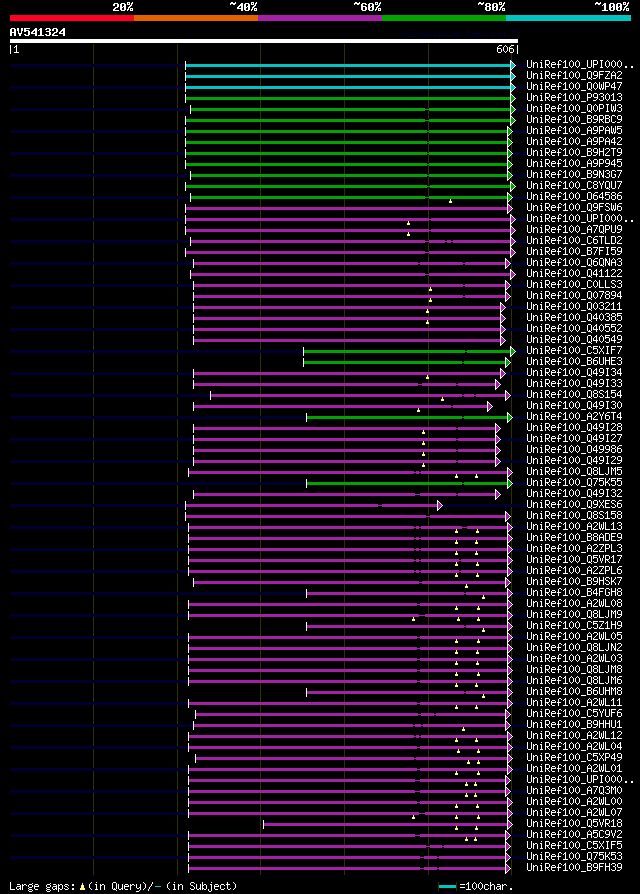The width and height of the screenshot is (640, 894).
Task: Click the purple ~60% identity legend segment
Action: point(320,18)
